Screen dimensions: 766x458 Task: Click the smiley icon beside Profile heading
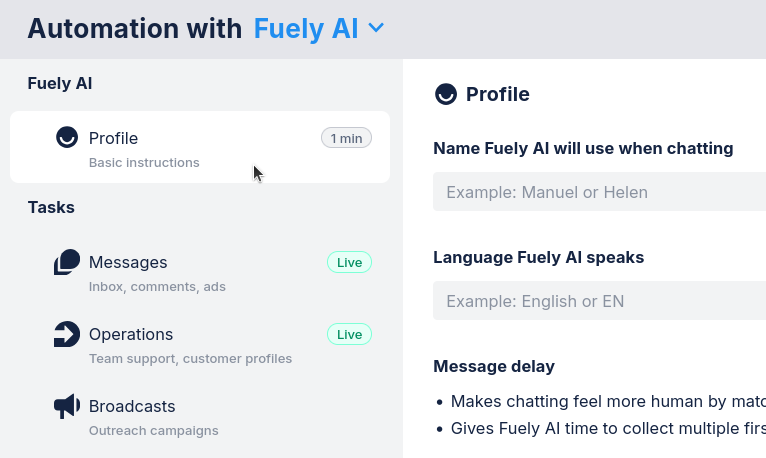point(446,94)
